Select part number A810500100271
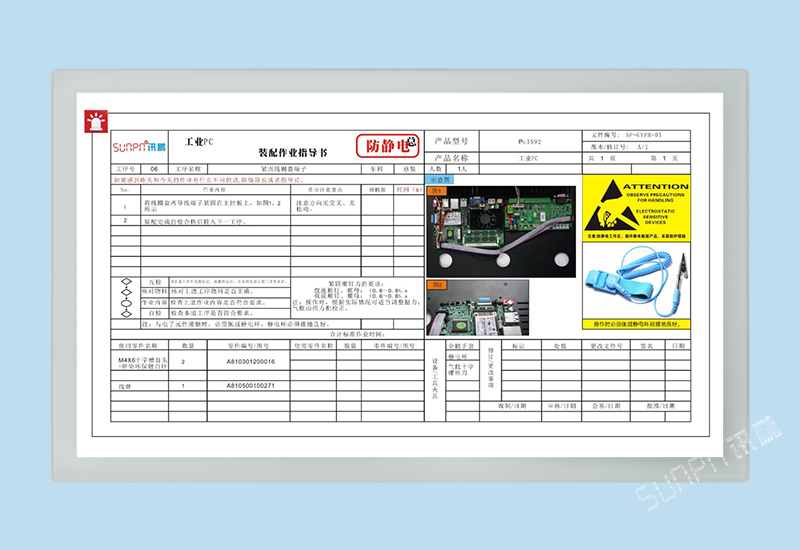The image size is (800, 550). pos(250,386)
